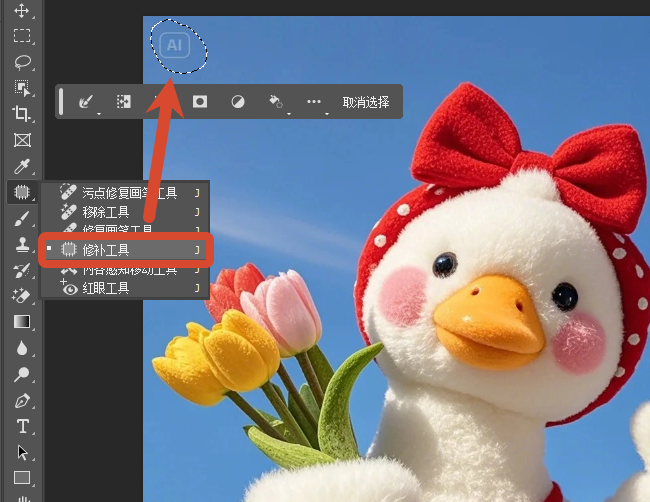Screen dimensions: 650x502
Task: Click the transform selection icon in task bar
Action: [124, 102]
